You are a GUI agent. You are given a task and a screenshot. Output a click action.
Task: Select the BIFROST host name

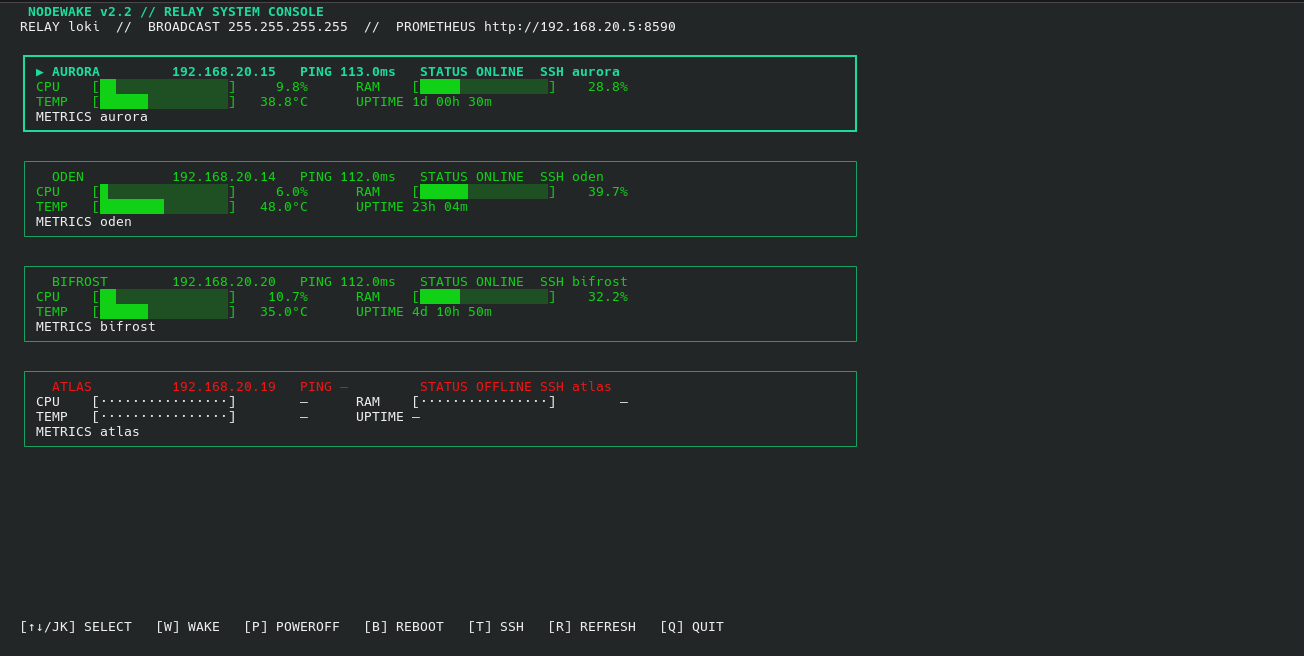point(80,282)
